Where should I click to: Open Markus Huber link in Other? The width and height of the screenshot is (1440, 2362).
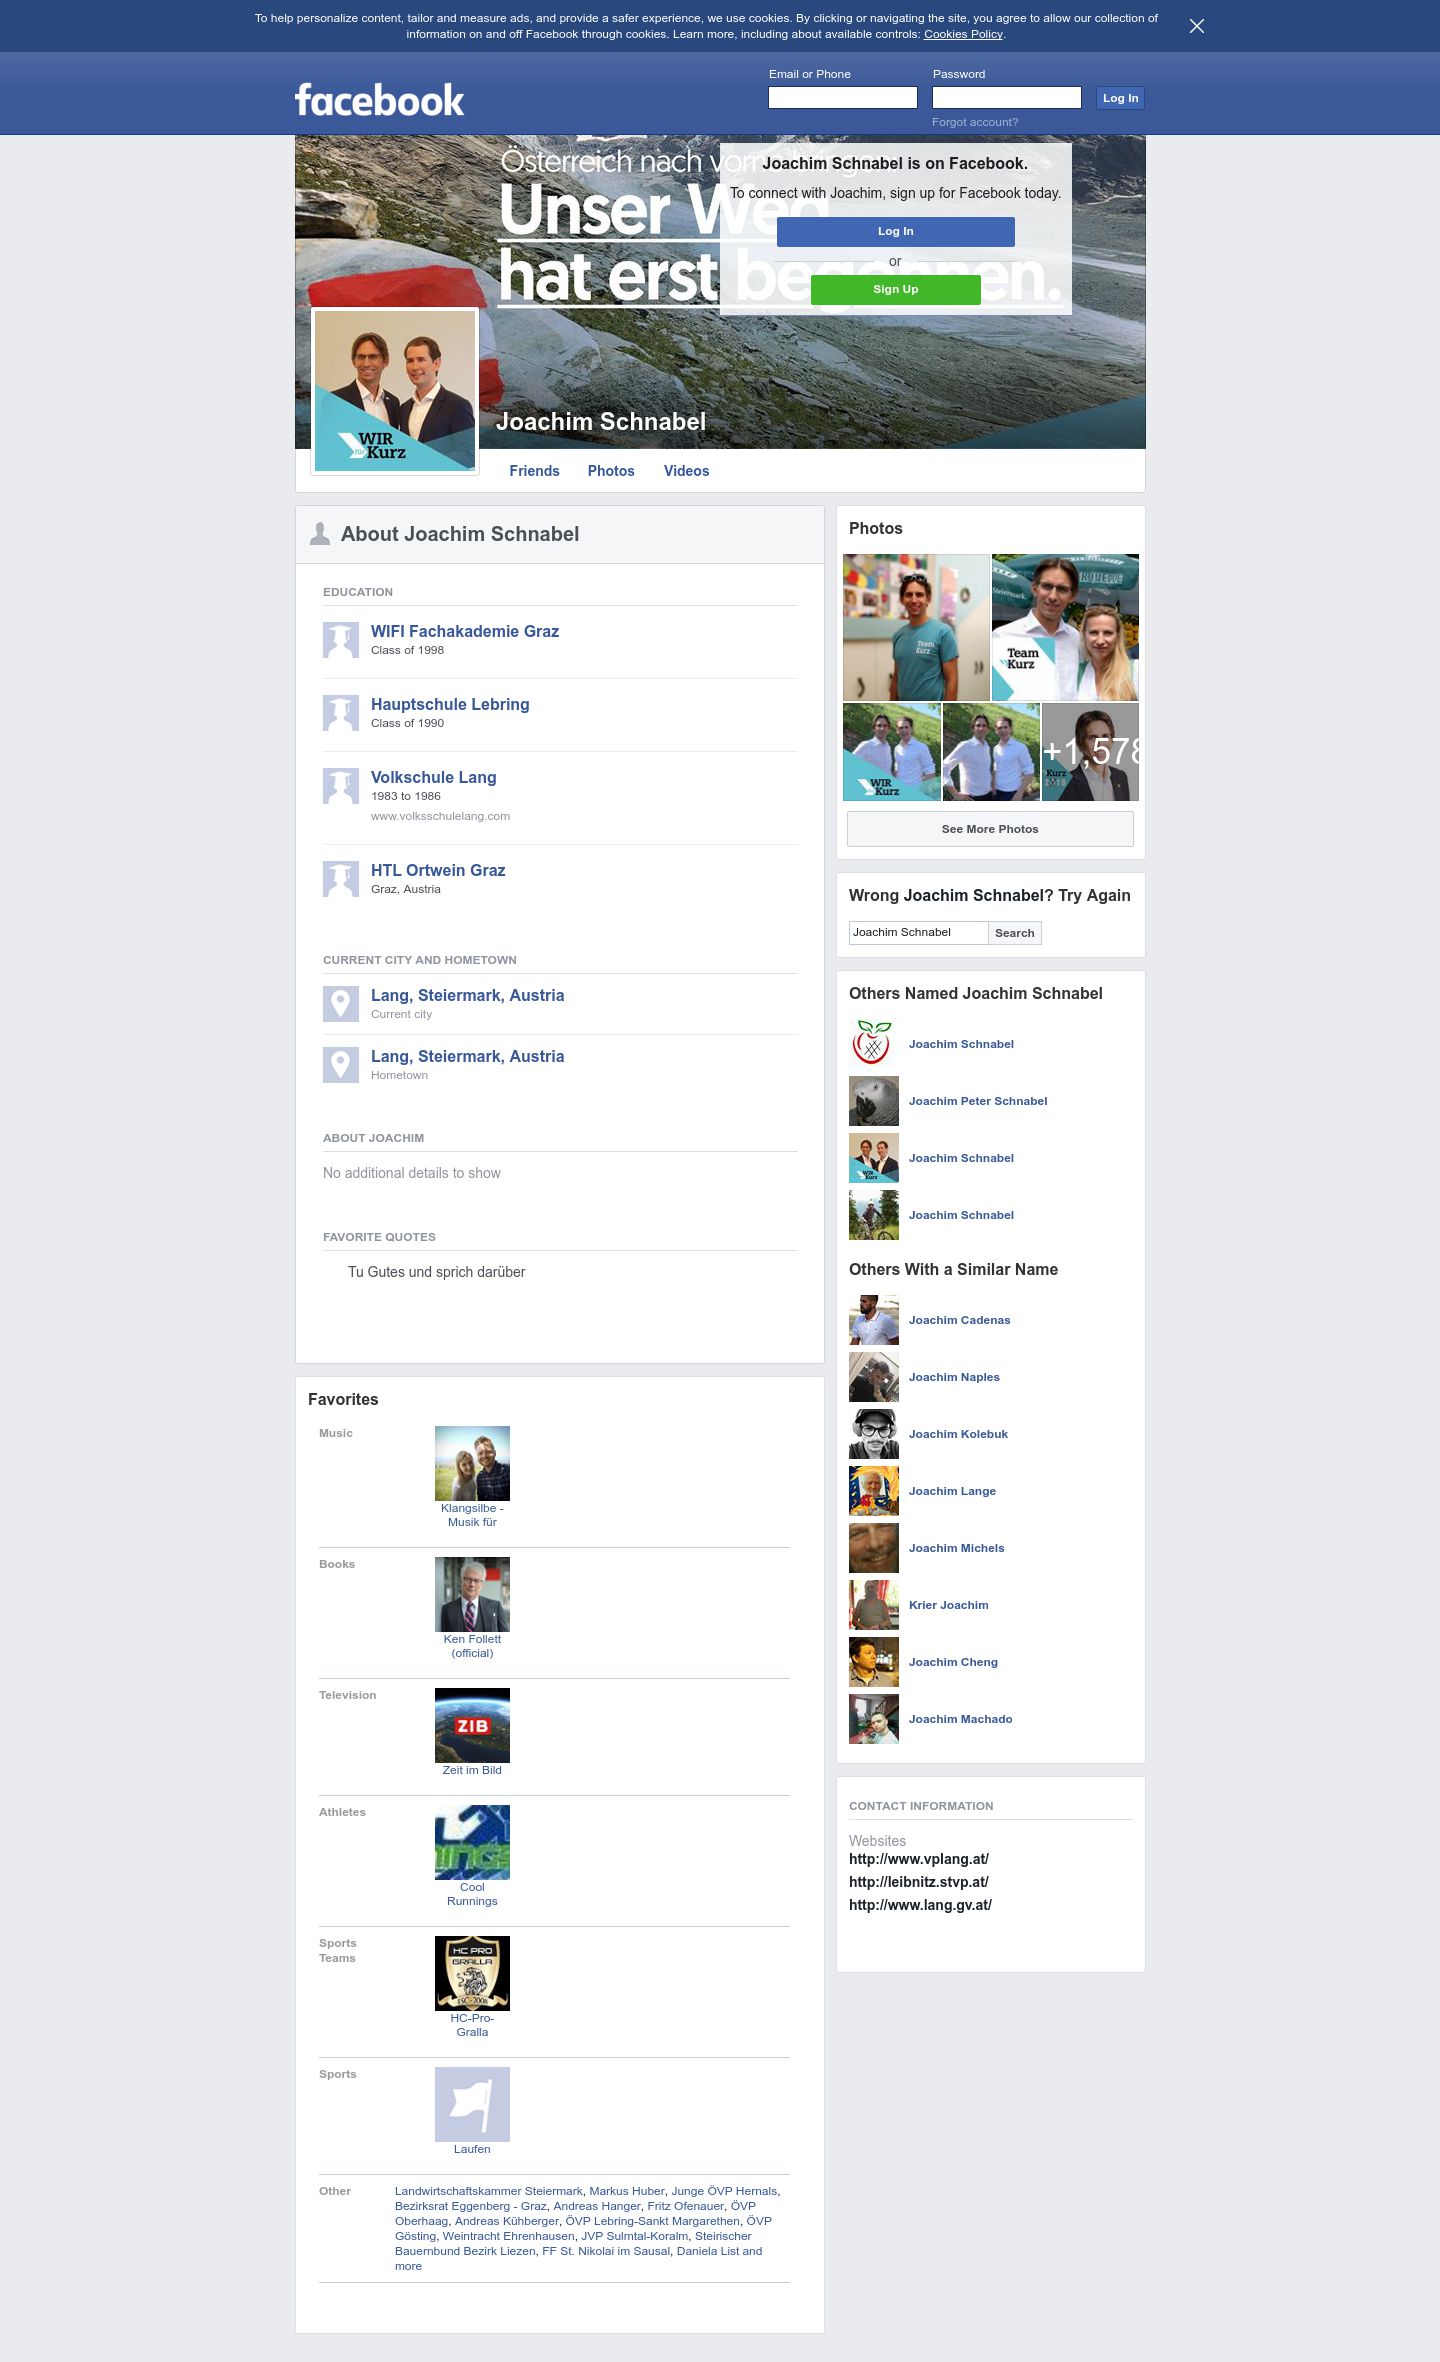pyautogui.click(x=627, y=2191)
